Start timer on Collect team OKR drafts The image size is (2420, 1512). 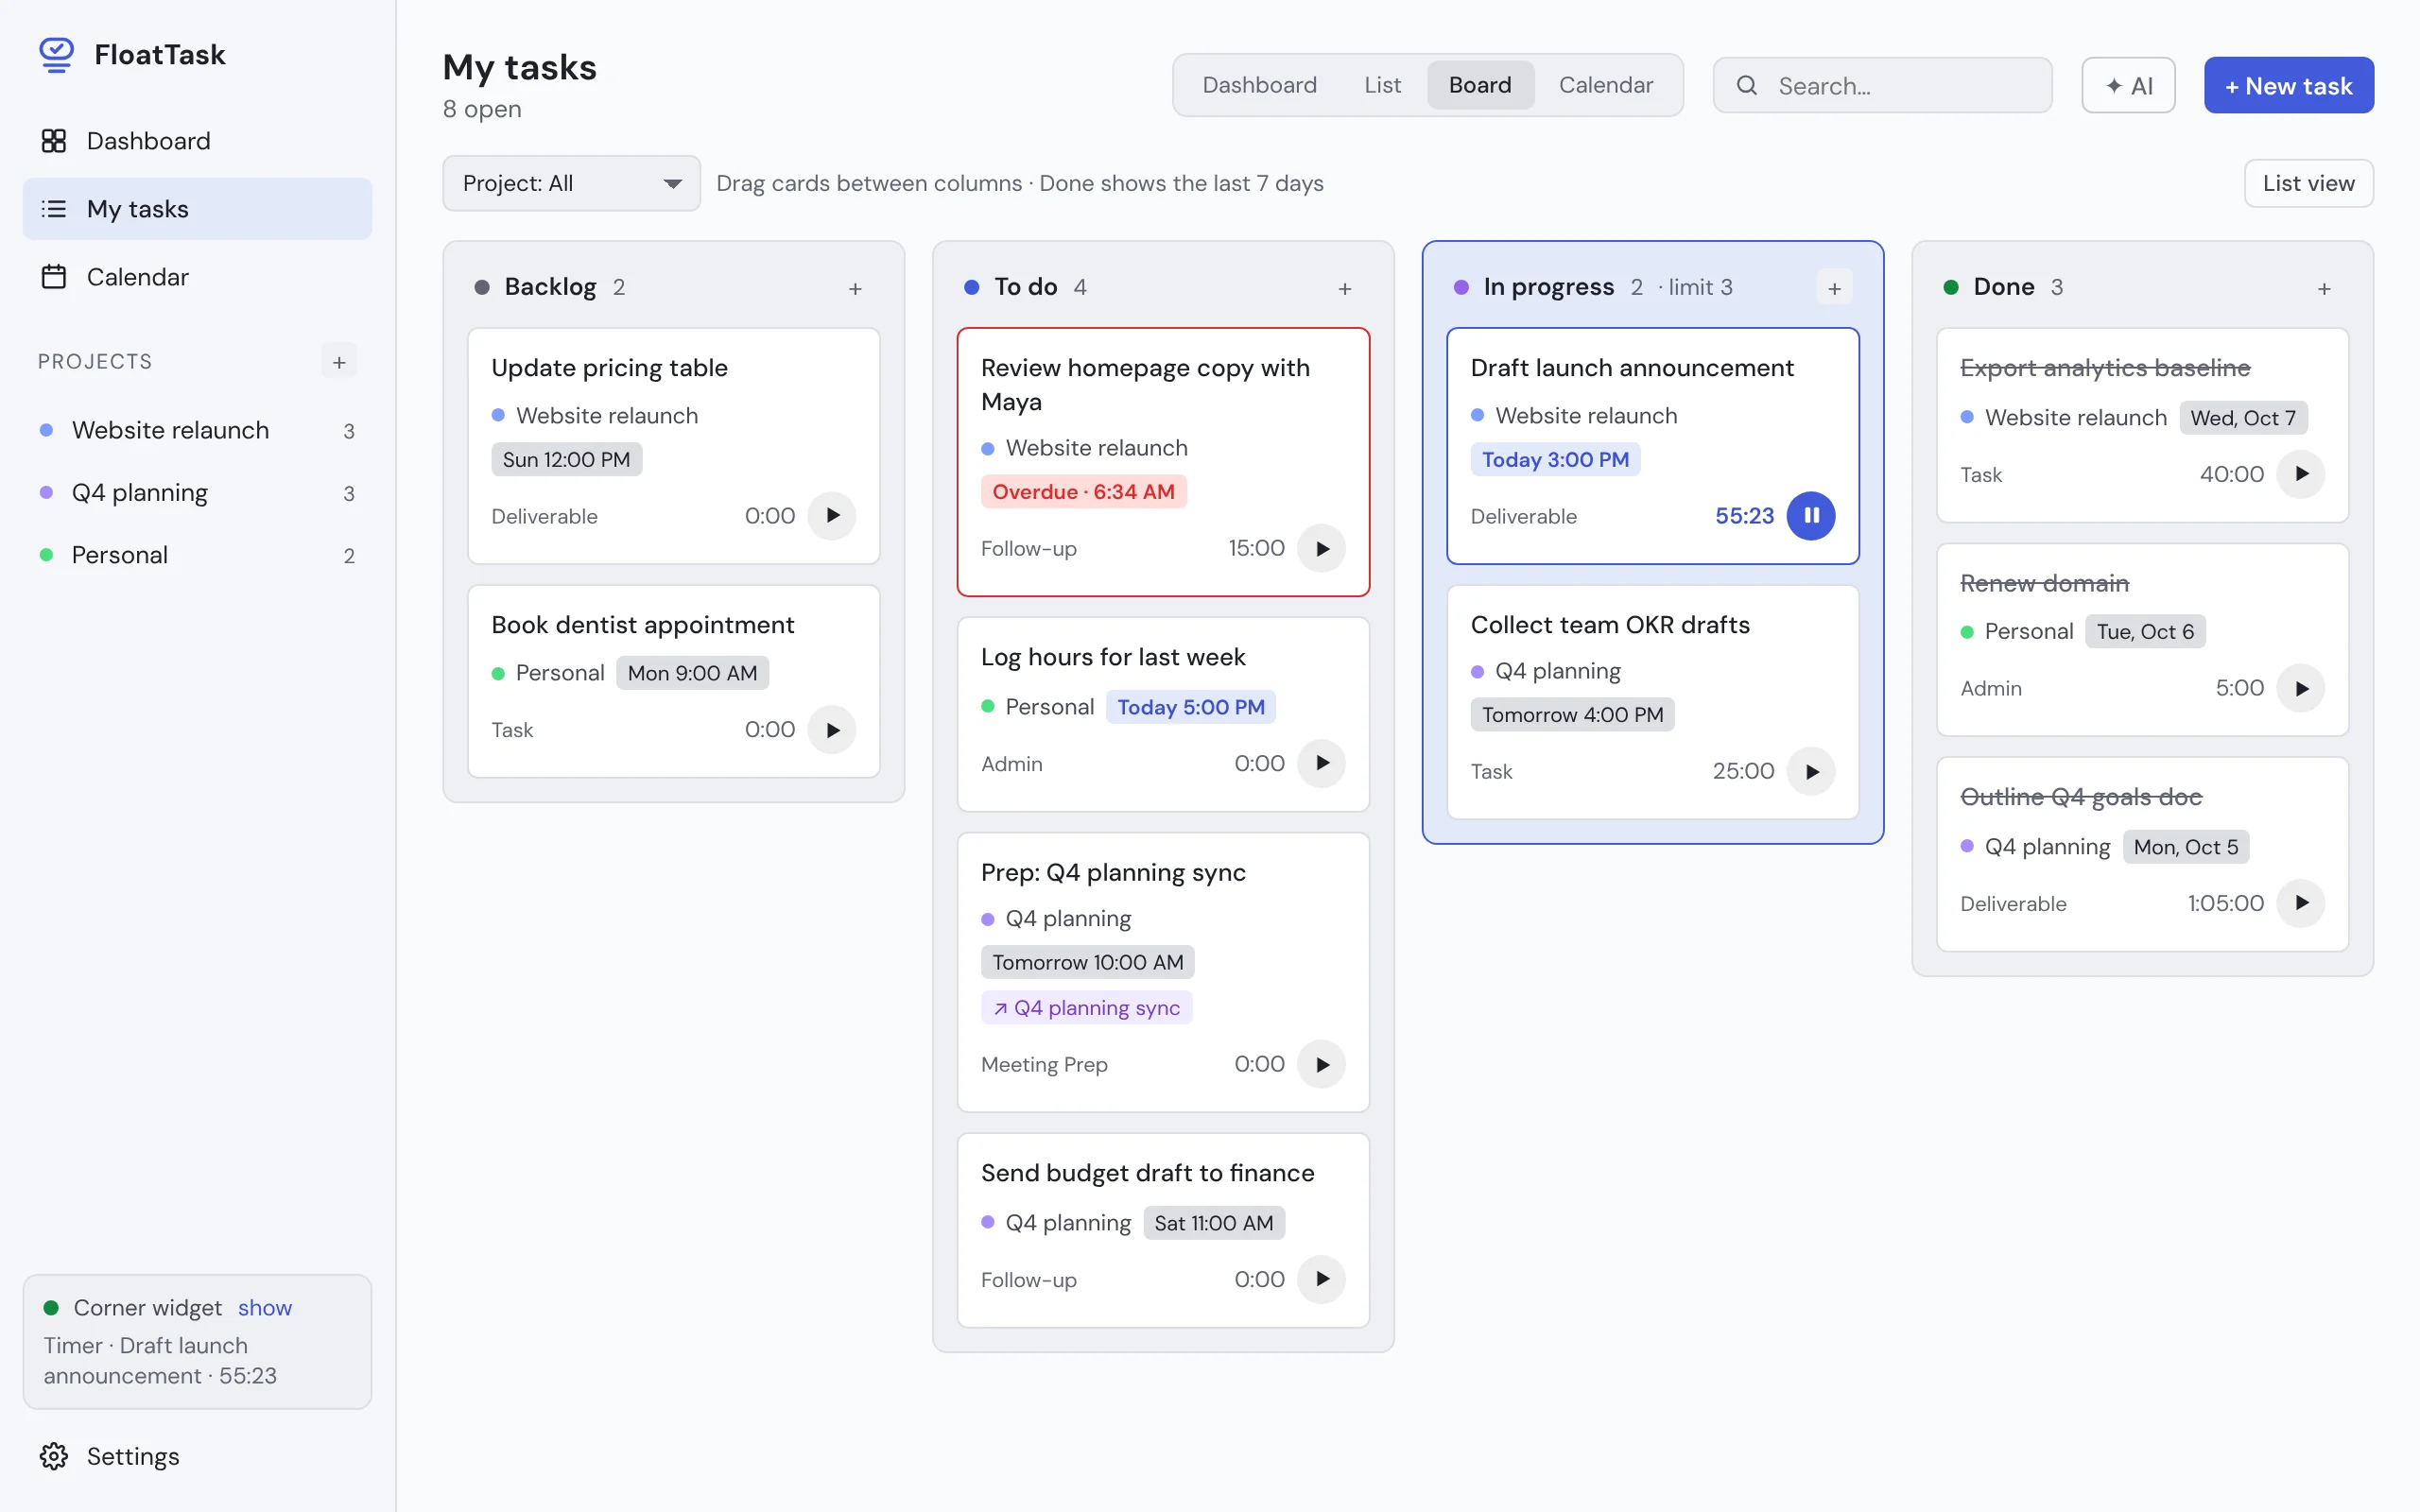[x=1811, y=771]
